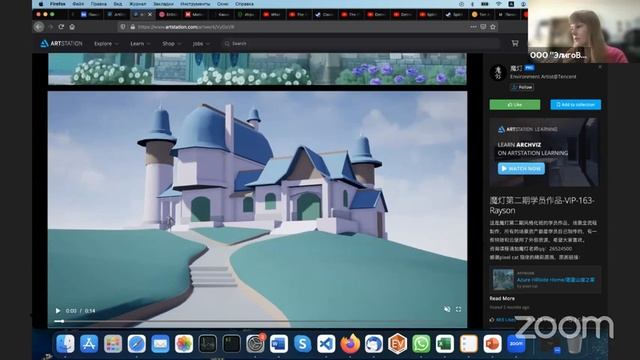Unmute the video with the speaker icon
The image size is (640, 360).
(x=447, y=309)
